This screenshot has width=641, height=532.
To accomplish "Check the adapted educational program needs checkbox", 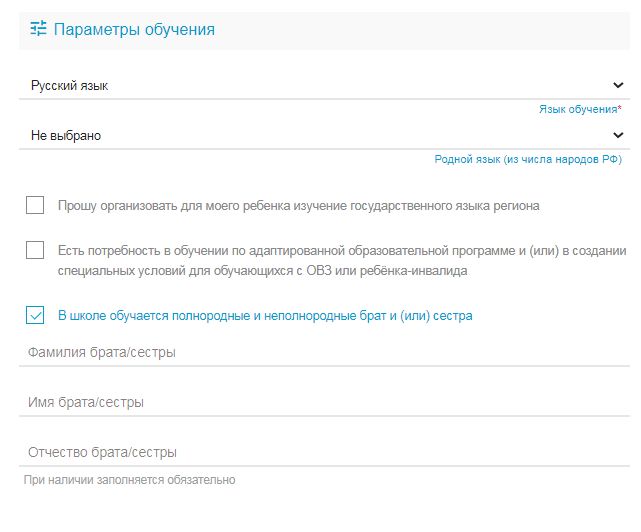I will point(35,250).
